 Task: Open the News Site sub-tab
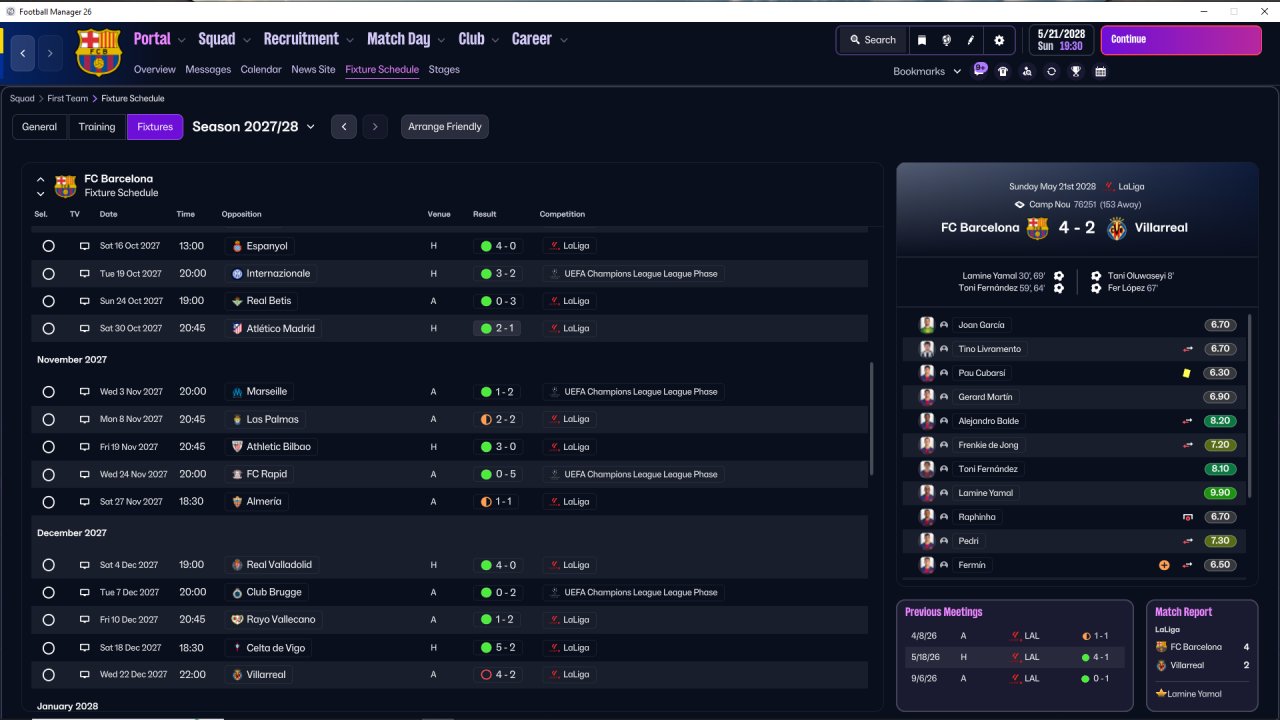click(313, 70)
